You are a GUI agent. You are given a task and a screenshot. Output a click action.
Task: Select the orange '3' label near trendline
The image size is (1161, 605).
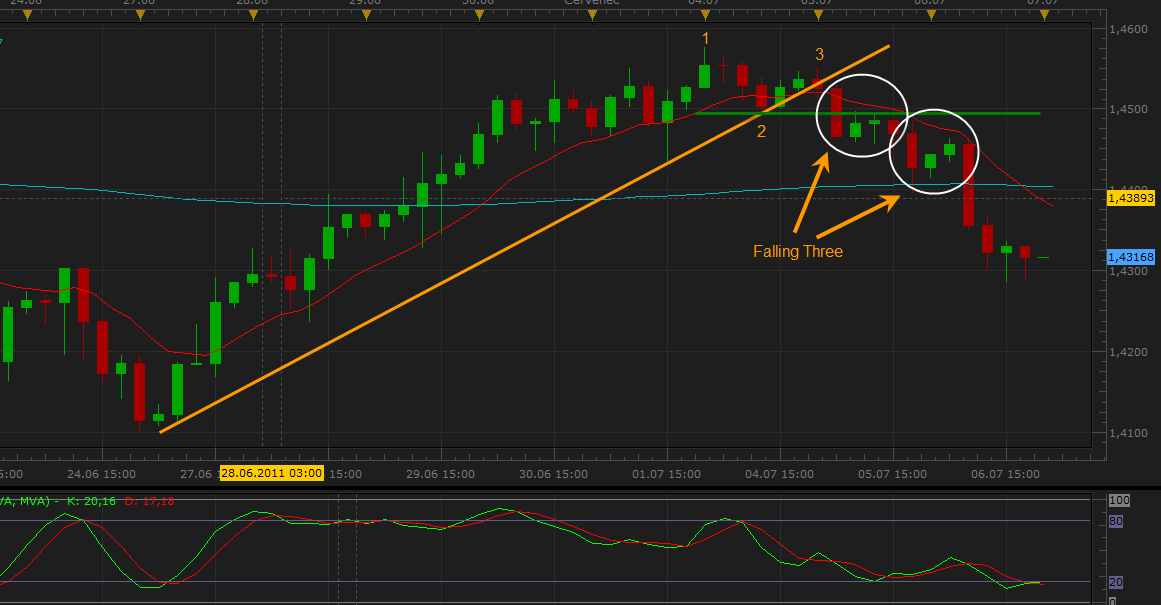pyautogui.click(x=819, y=54)
